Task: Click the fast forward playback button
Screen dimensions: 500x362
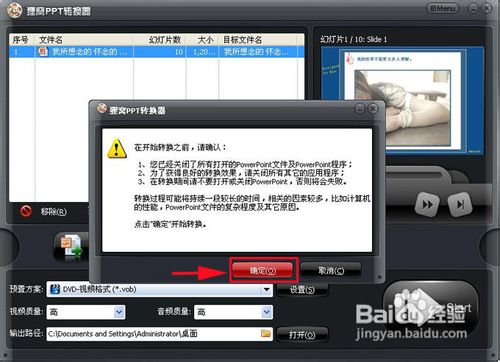Action: click(427, 204)
